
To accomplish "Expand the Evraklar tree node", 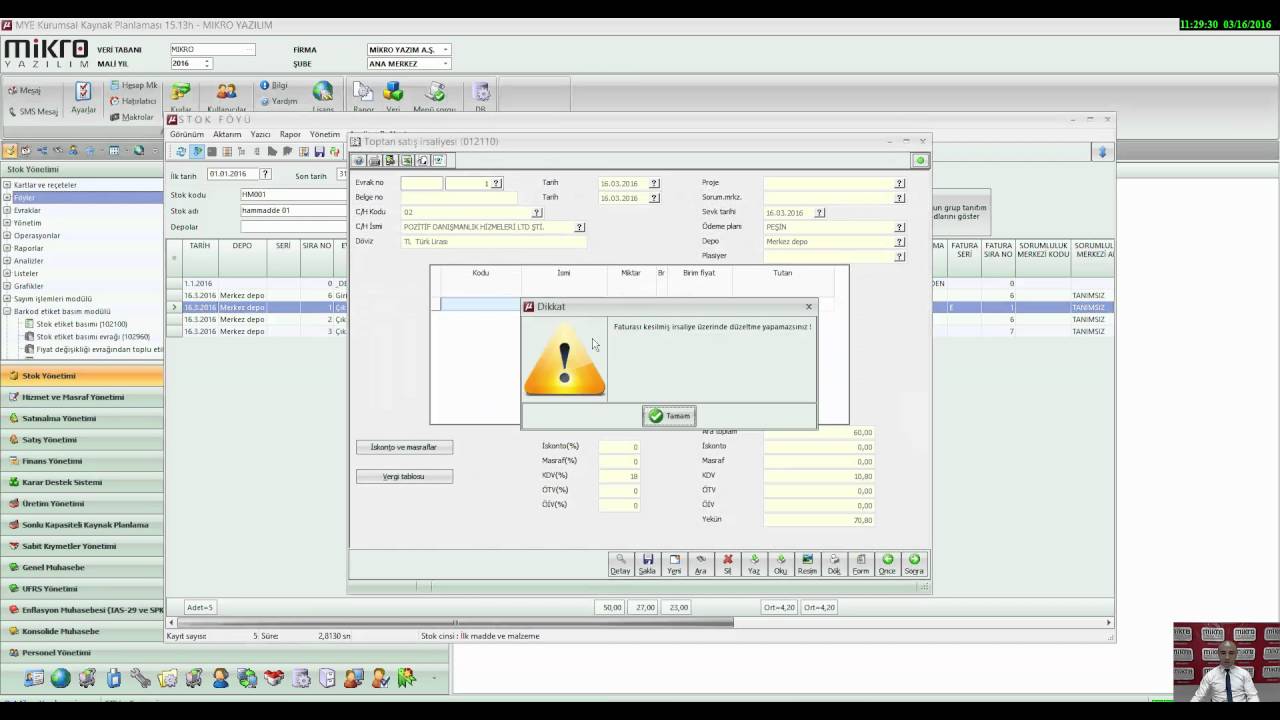I will [7, 210].
